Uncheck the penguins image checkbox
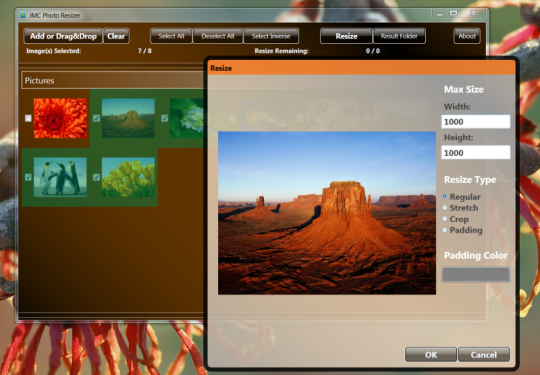Viewport: 540px width, 375px height. coord(28,177)
